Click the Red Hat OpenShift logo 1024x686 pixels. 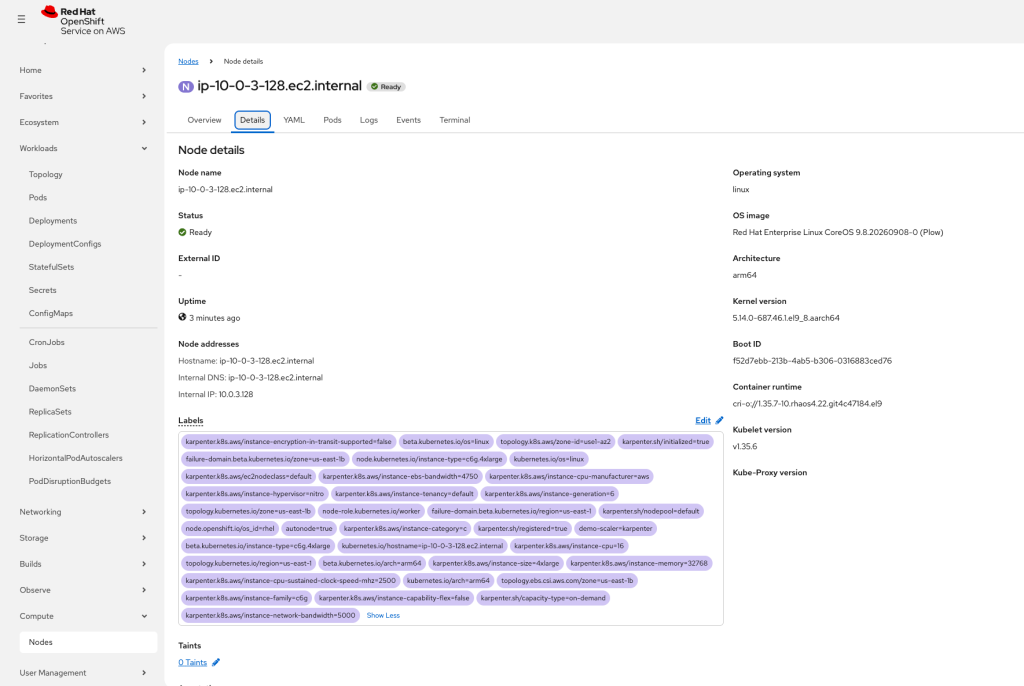coord(83,21)
